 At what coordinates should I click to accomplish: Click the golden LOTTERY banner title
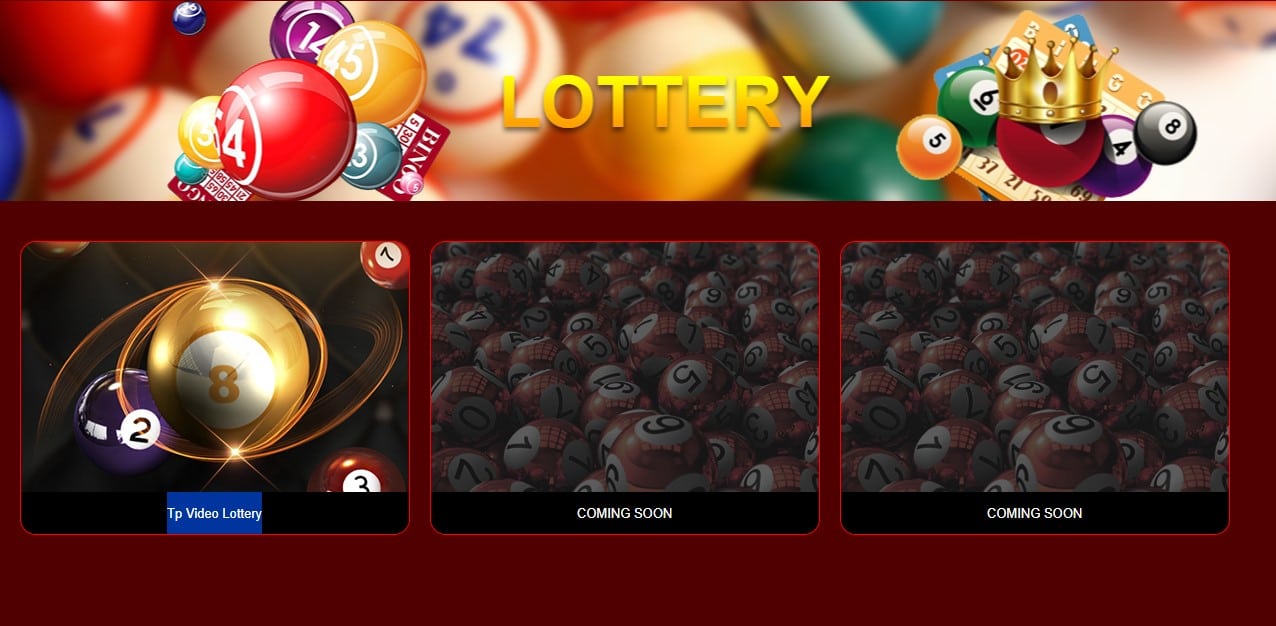pyautogui.click(x=664, y=103)
